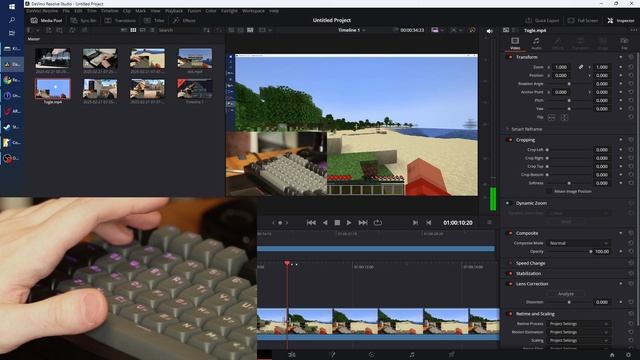Check the Retain Image Position checkbox
This screenshot has width=640, height=360.
549,191
